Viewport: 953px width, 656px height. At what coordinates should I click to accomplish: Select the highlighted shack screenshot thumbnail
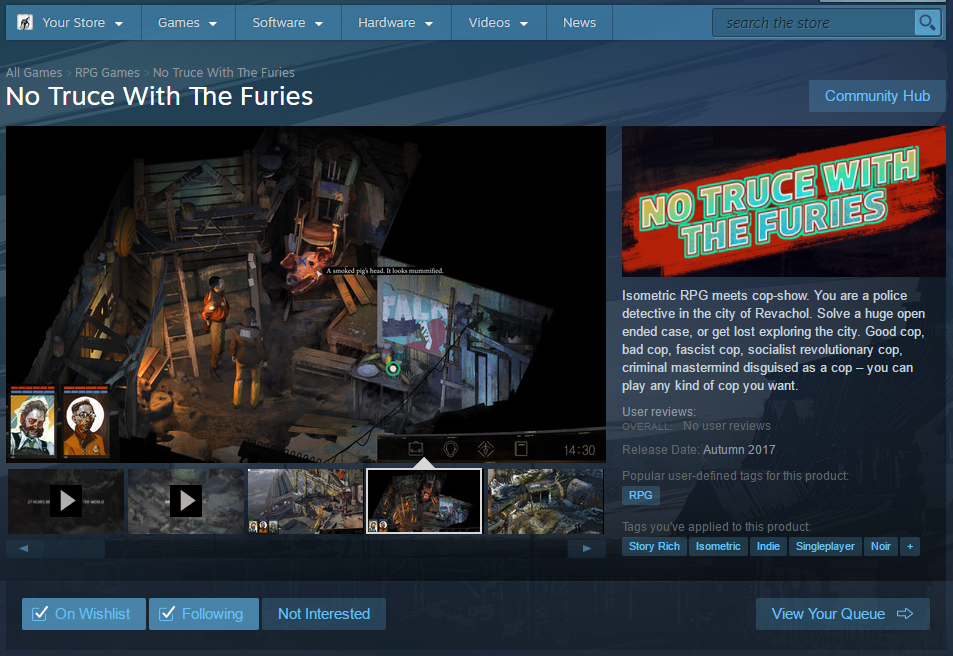[x=424, y=501]
